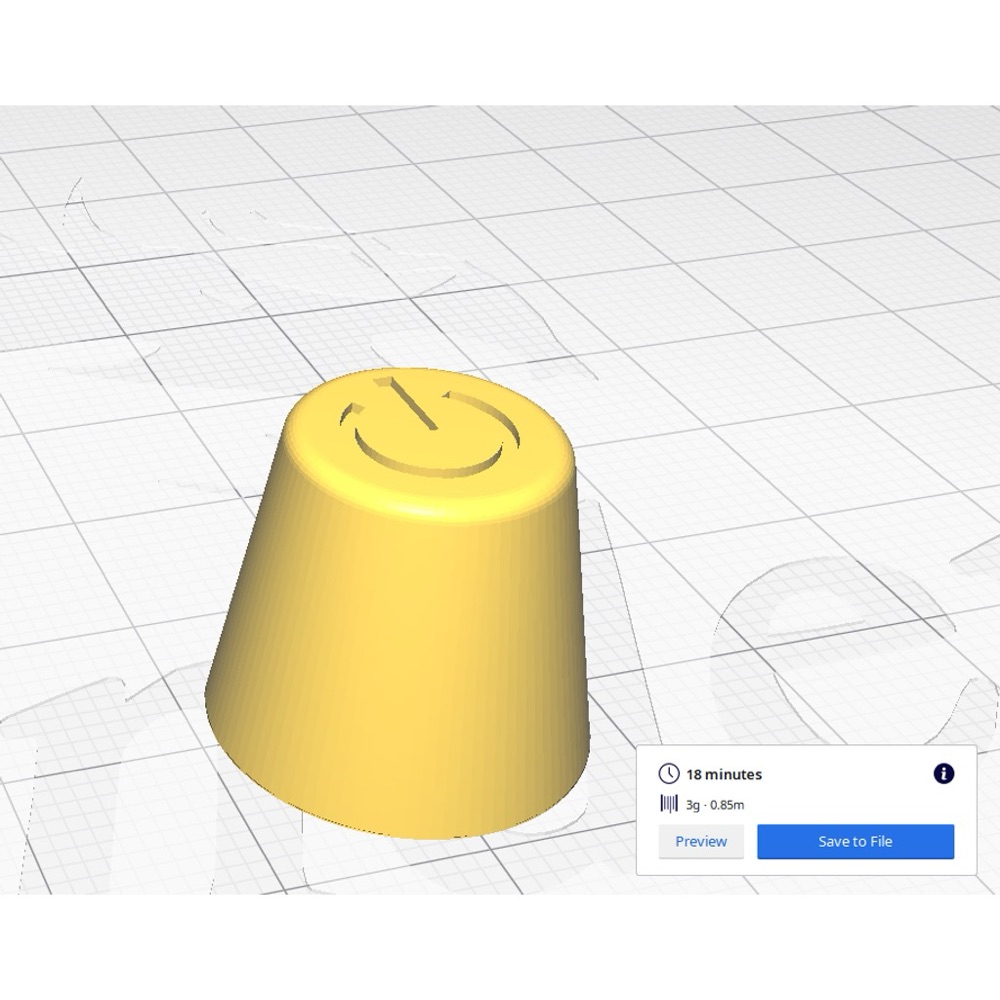The image size is (1000, 1000).
Task: Click the 3g · 0.85m material estimate
Action: pos(715,805)
